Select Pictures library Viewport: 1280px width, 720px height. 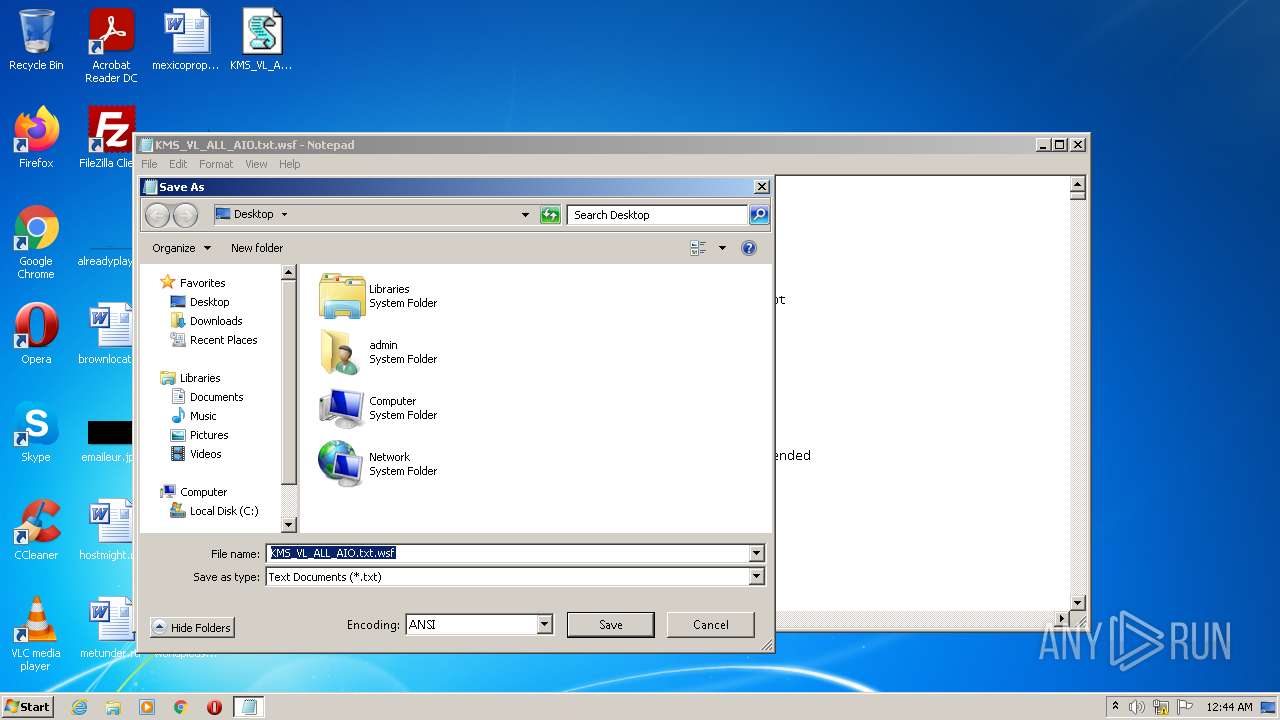pyautogui.click(x=199, y=435)
